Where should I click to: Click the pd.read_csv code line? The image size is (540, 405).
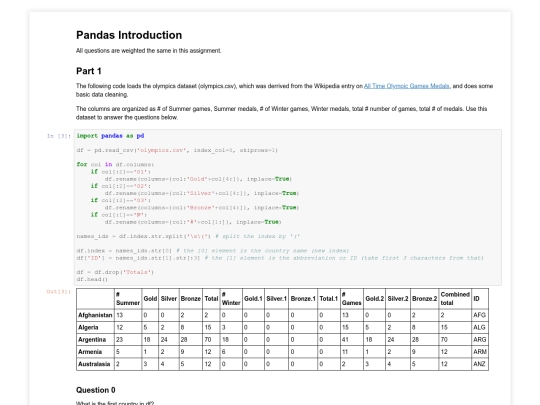tap(177, 150)
